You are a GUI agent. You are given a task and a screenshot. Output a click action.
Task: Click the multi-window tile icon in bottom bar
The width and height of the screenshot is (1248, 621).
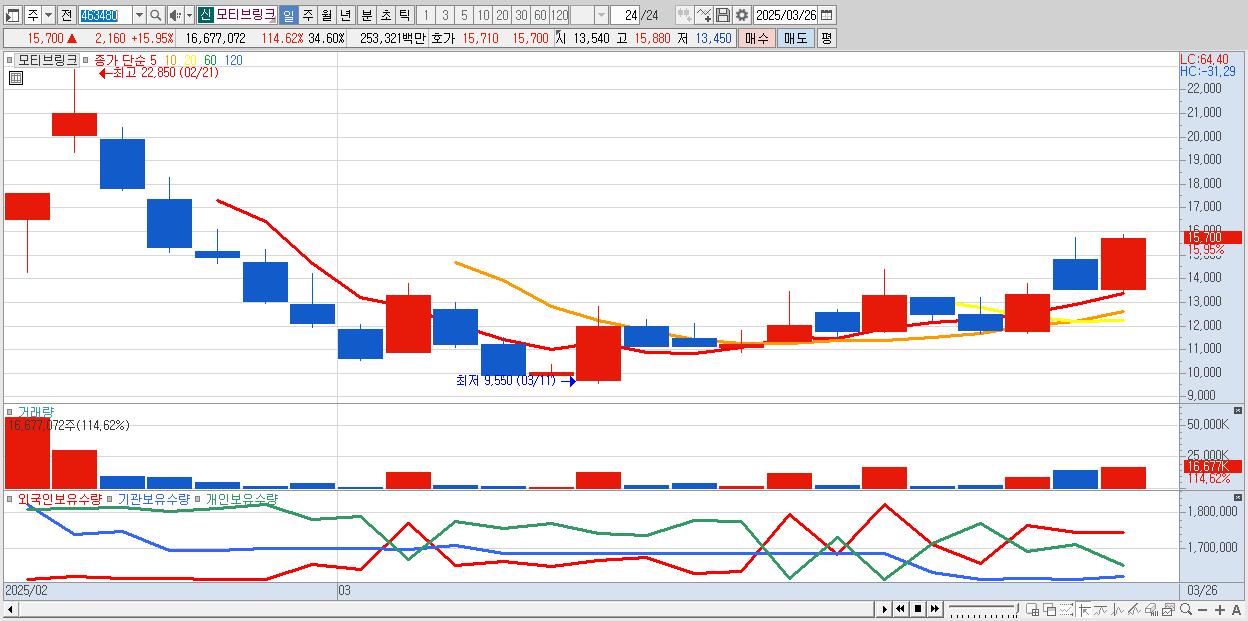point(1032,609)
